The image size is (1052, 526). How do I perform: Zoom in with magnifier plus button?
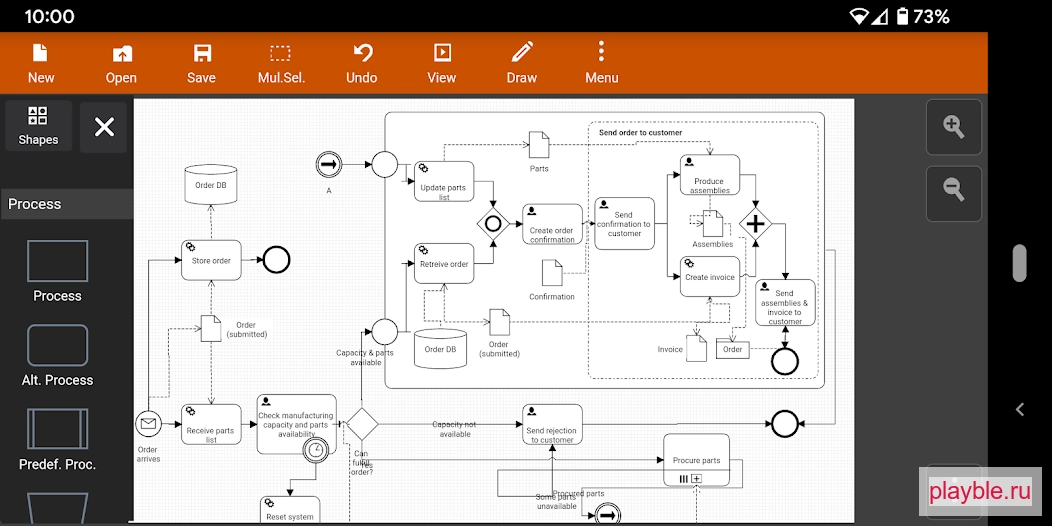953,127
